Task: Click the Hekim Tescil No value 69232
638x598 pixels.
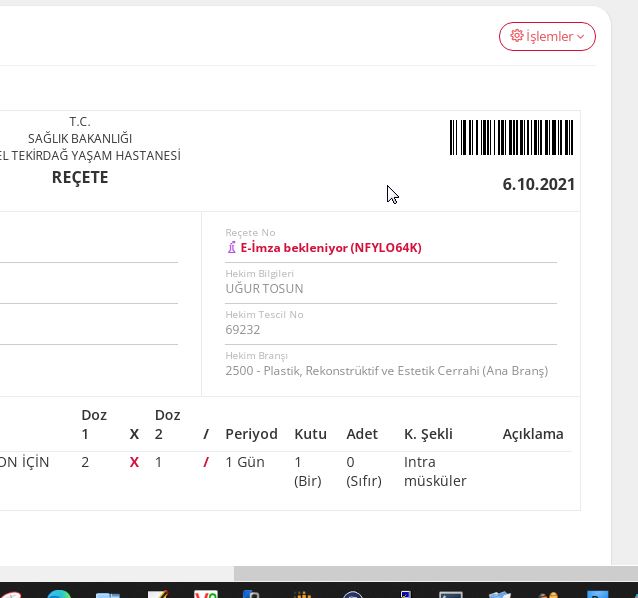Action: 243,329
